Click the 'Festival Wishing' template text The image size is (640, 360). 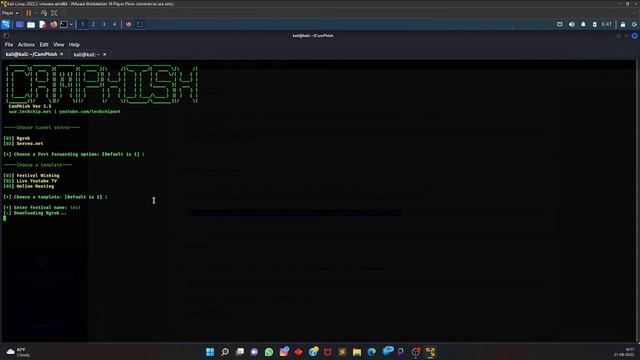click(x=38, y=176)
